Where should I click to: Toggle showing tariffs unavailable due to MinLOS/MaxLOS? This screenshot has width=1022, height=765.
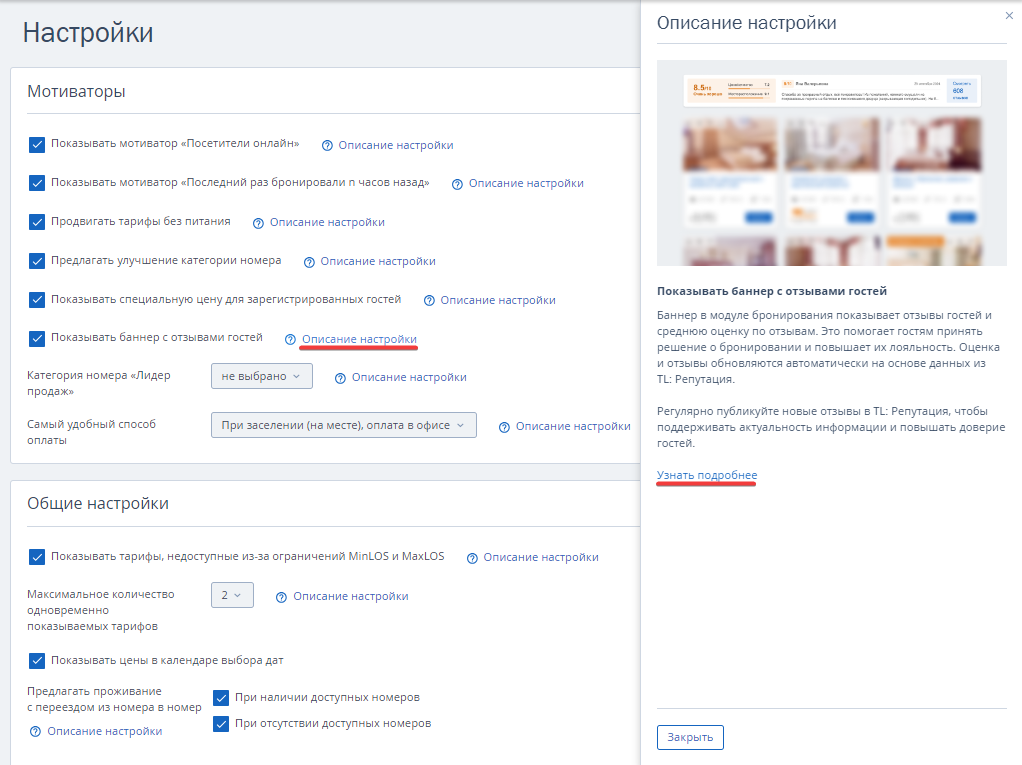click(37, 556)
